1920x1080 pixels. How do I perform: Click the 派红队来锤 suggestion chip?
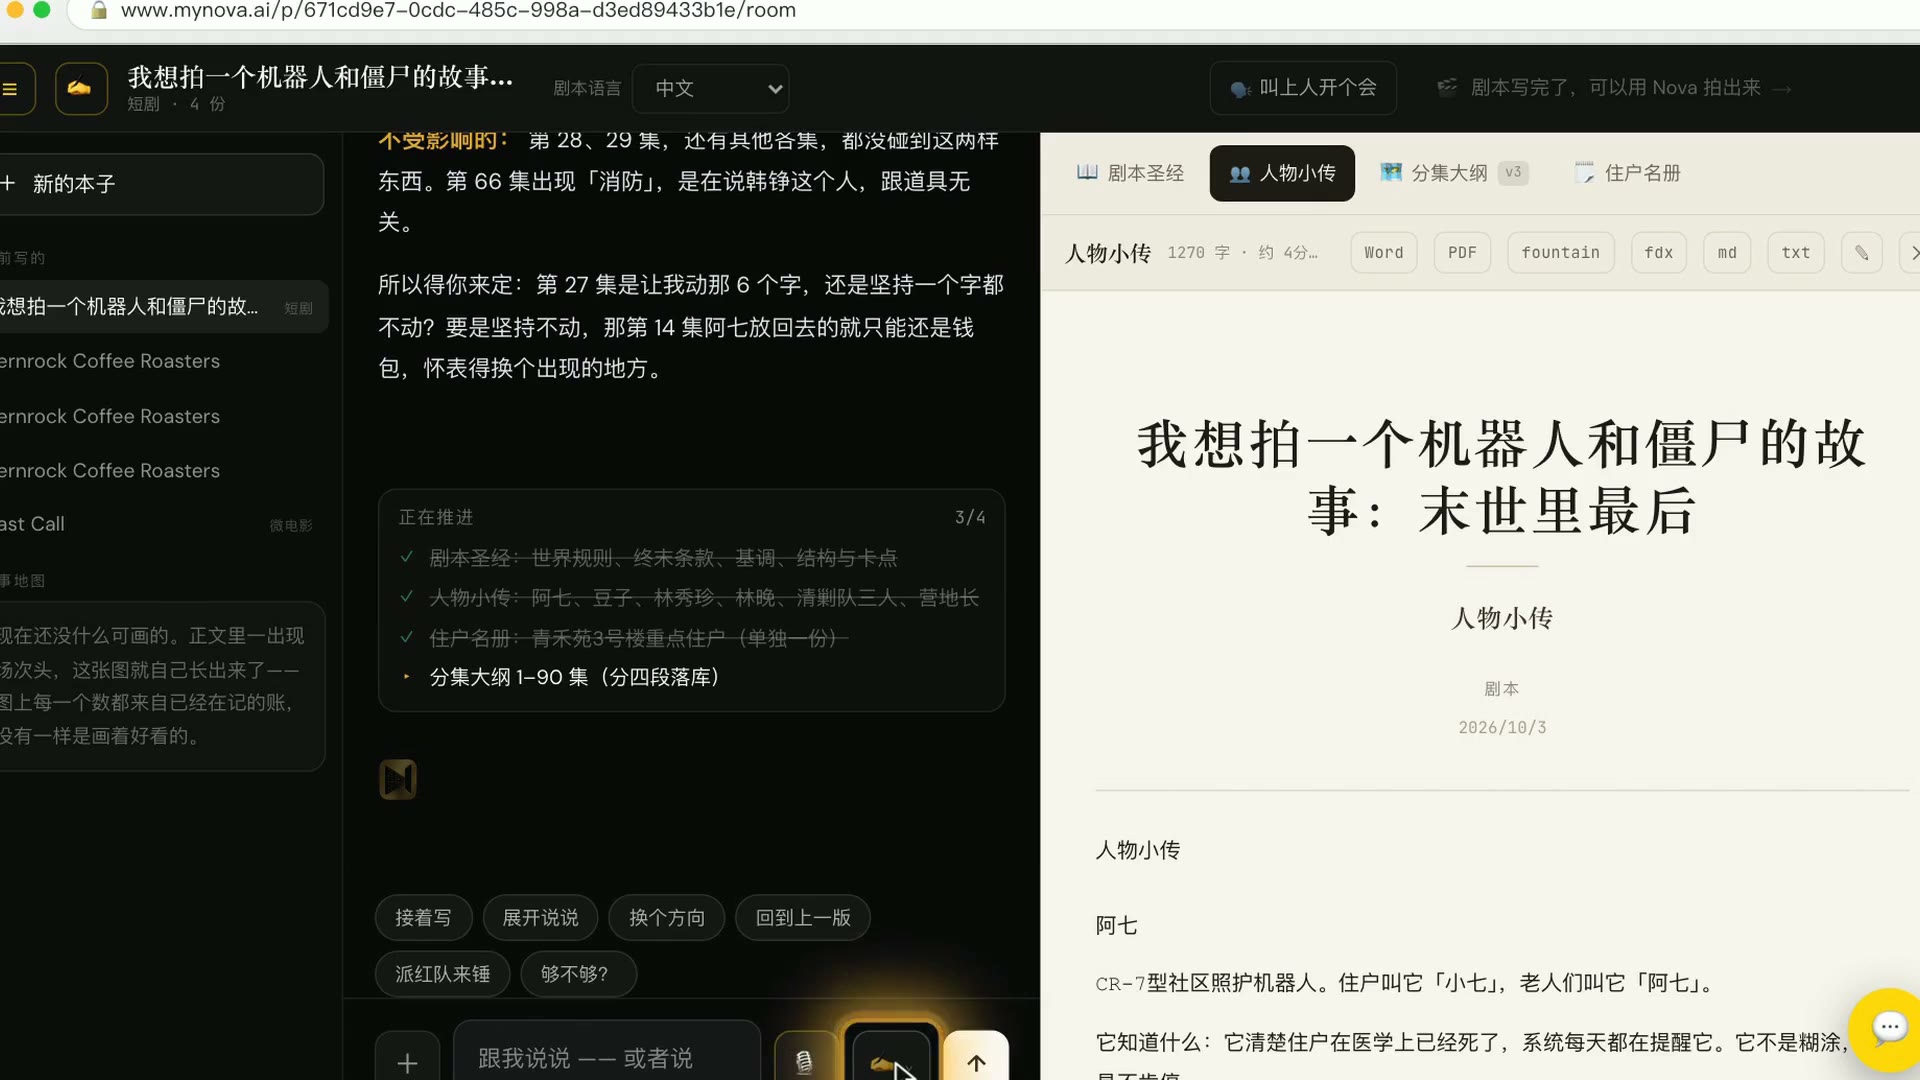443,974
